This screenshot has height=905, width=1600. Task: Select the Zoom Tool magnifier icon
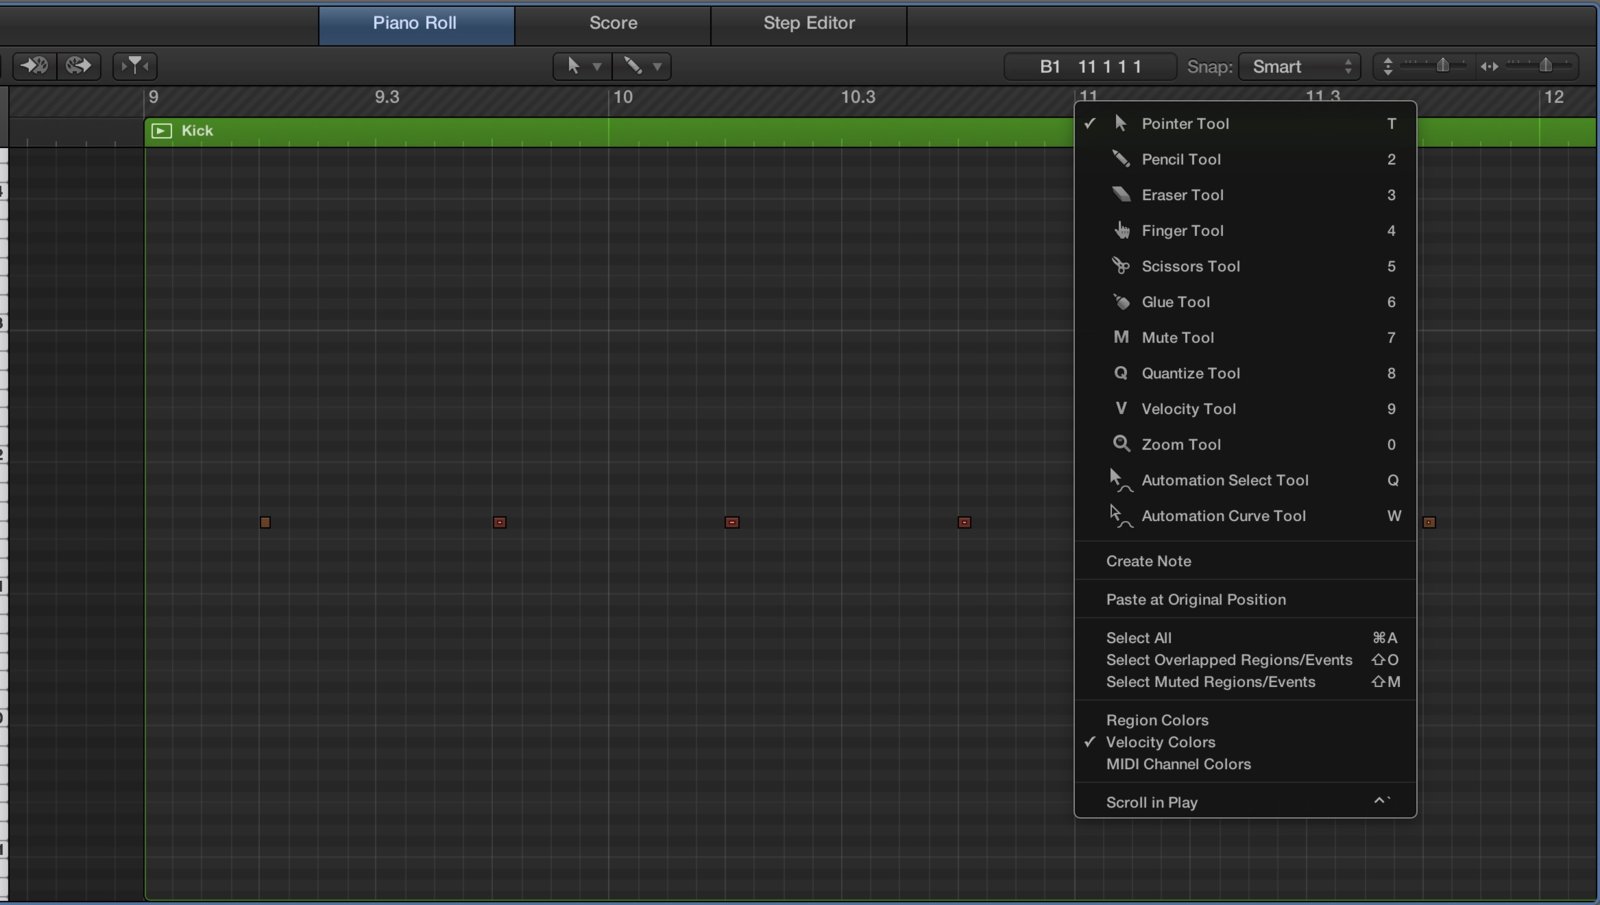1121,444
